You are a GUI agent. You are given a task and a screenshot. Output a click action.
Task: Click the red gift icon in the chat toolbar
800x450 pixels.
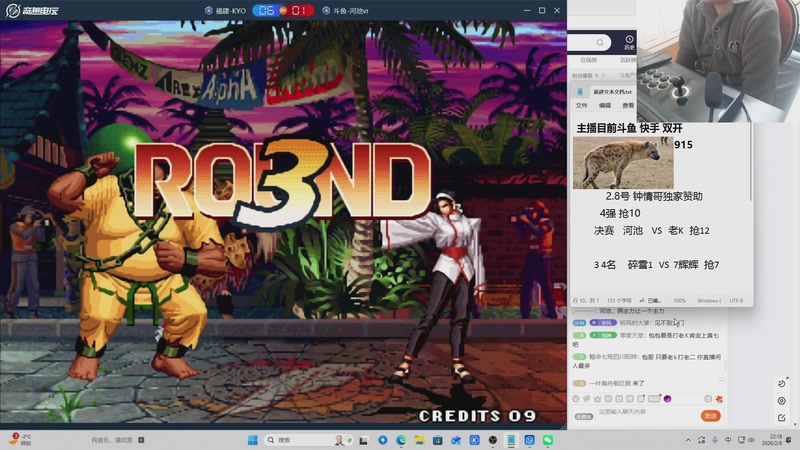pos(719,399)
